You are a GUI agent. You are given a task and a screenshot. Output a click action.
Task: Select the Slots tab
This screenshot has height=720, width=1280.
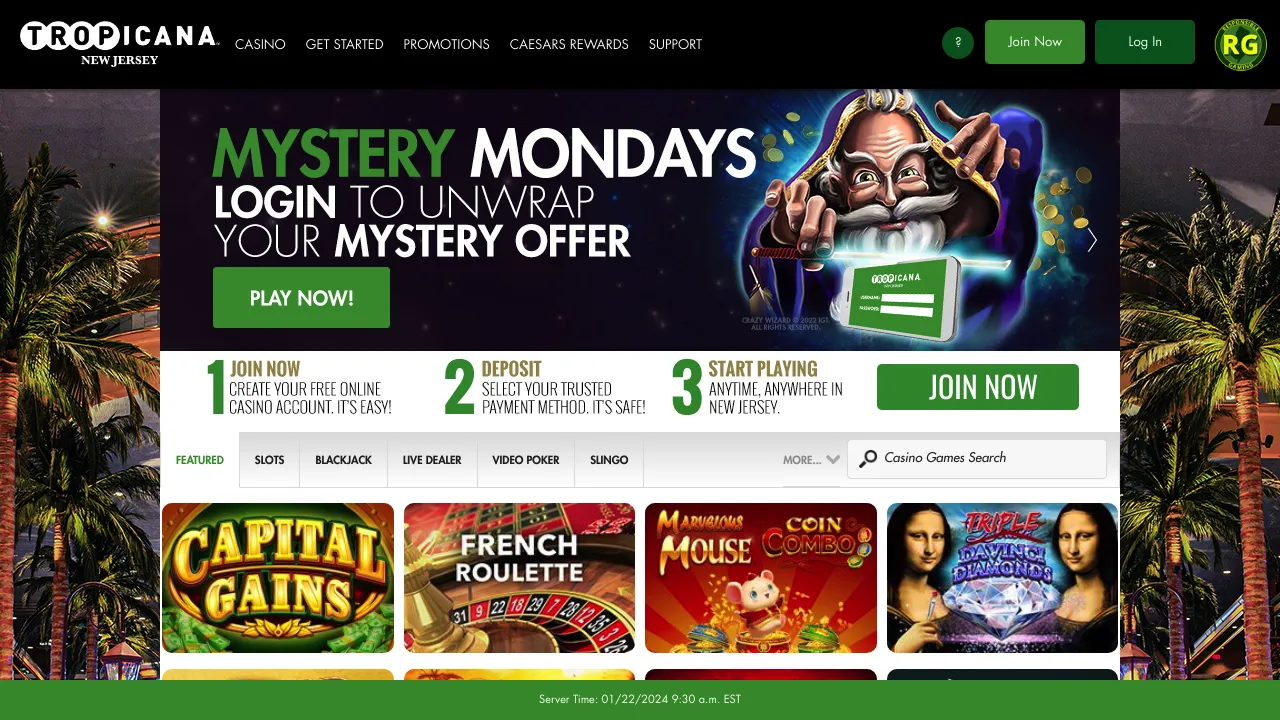269,460
